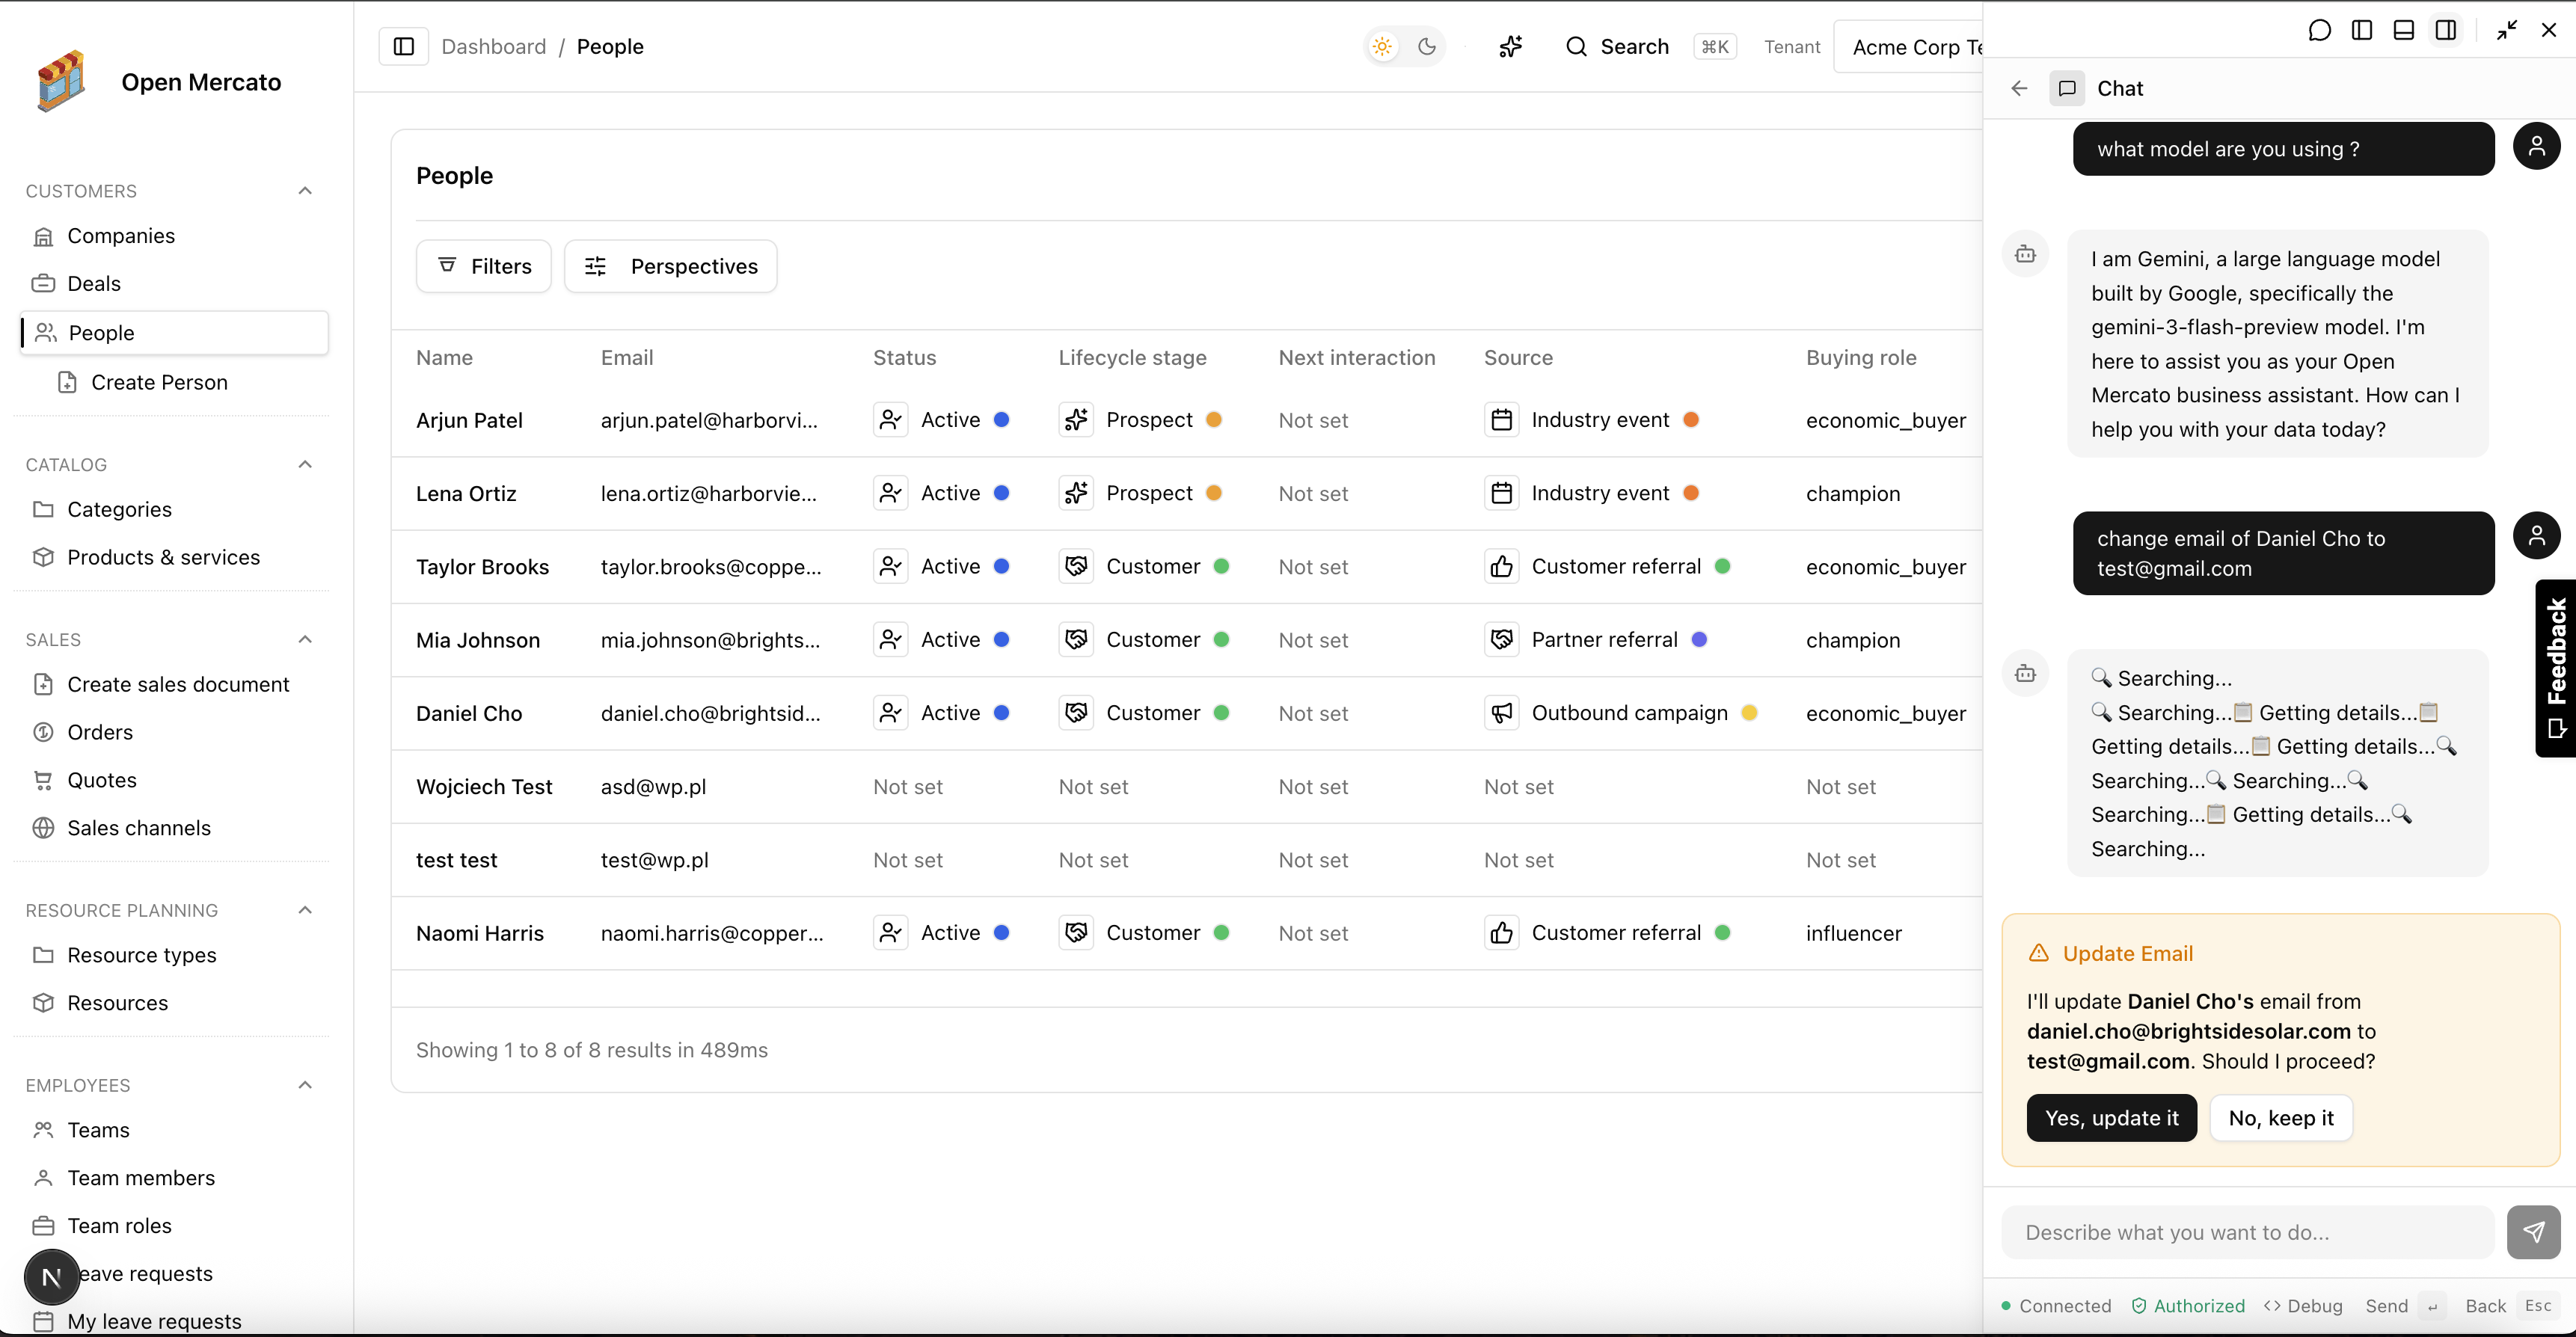The height and width of the screenshot is (1337, 2576).
Task: Select the right sidebar layout icon
Action: tap(2447, 29)
